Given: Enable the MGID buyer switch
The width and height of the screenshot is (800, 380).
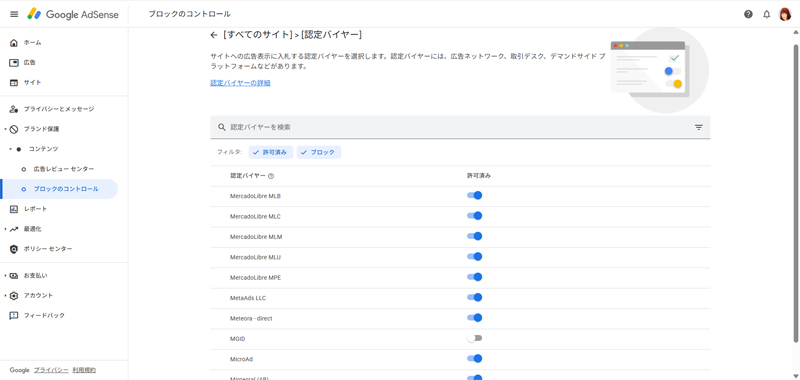Looking at the screenshot, I should 474,338.
